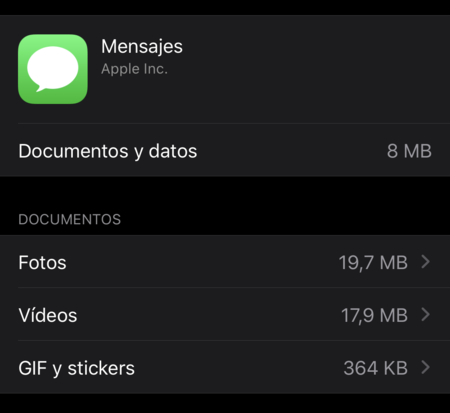The width and height of the screenshot is (450, 413).
Task: Tap the 17,9 MB Vídeos size
Action: point(374,315)
